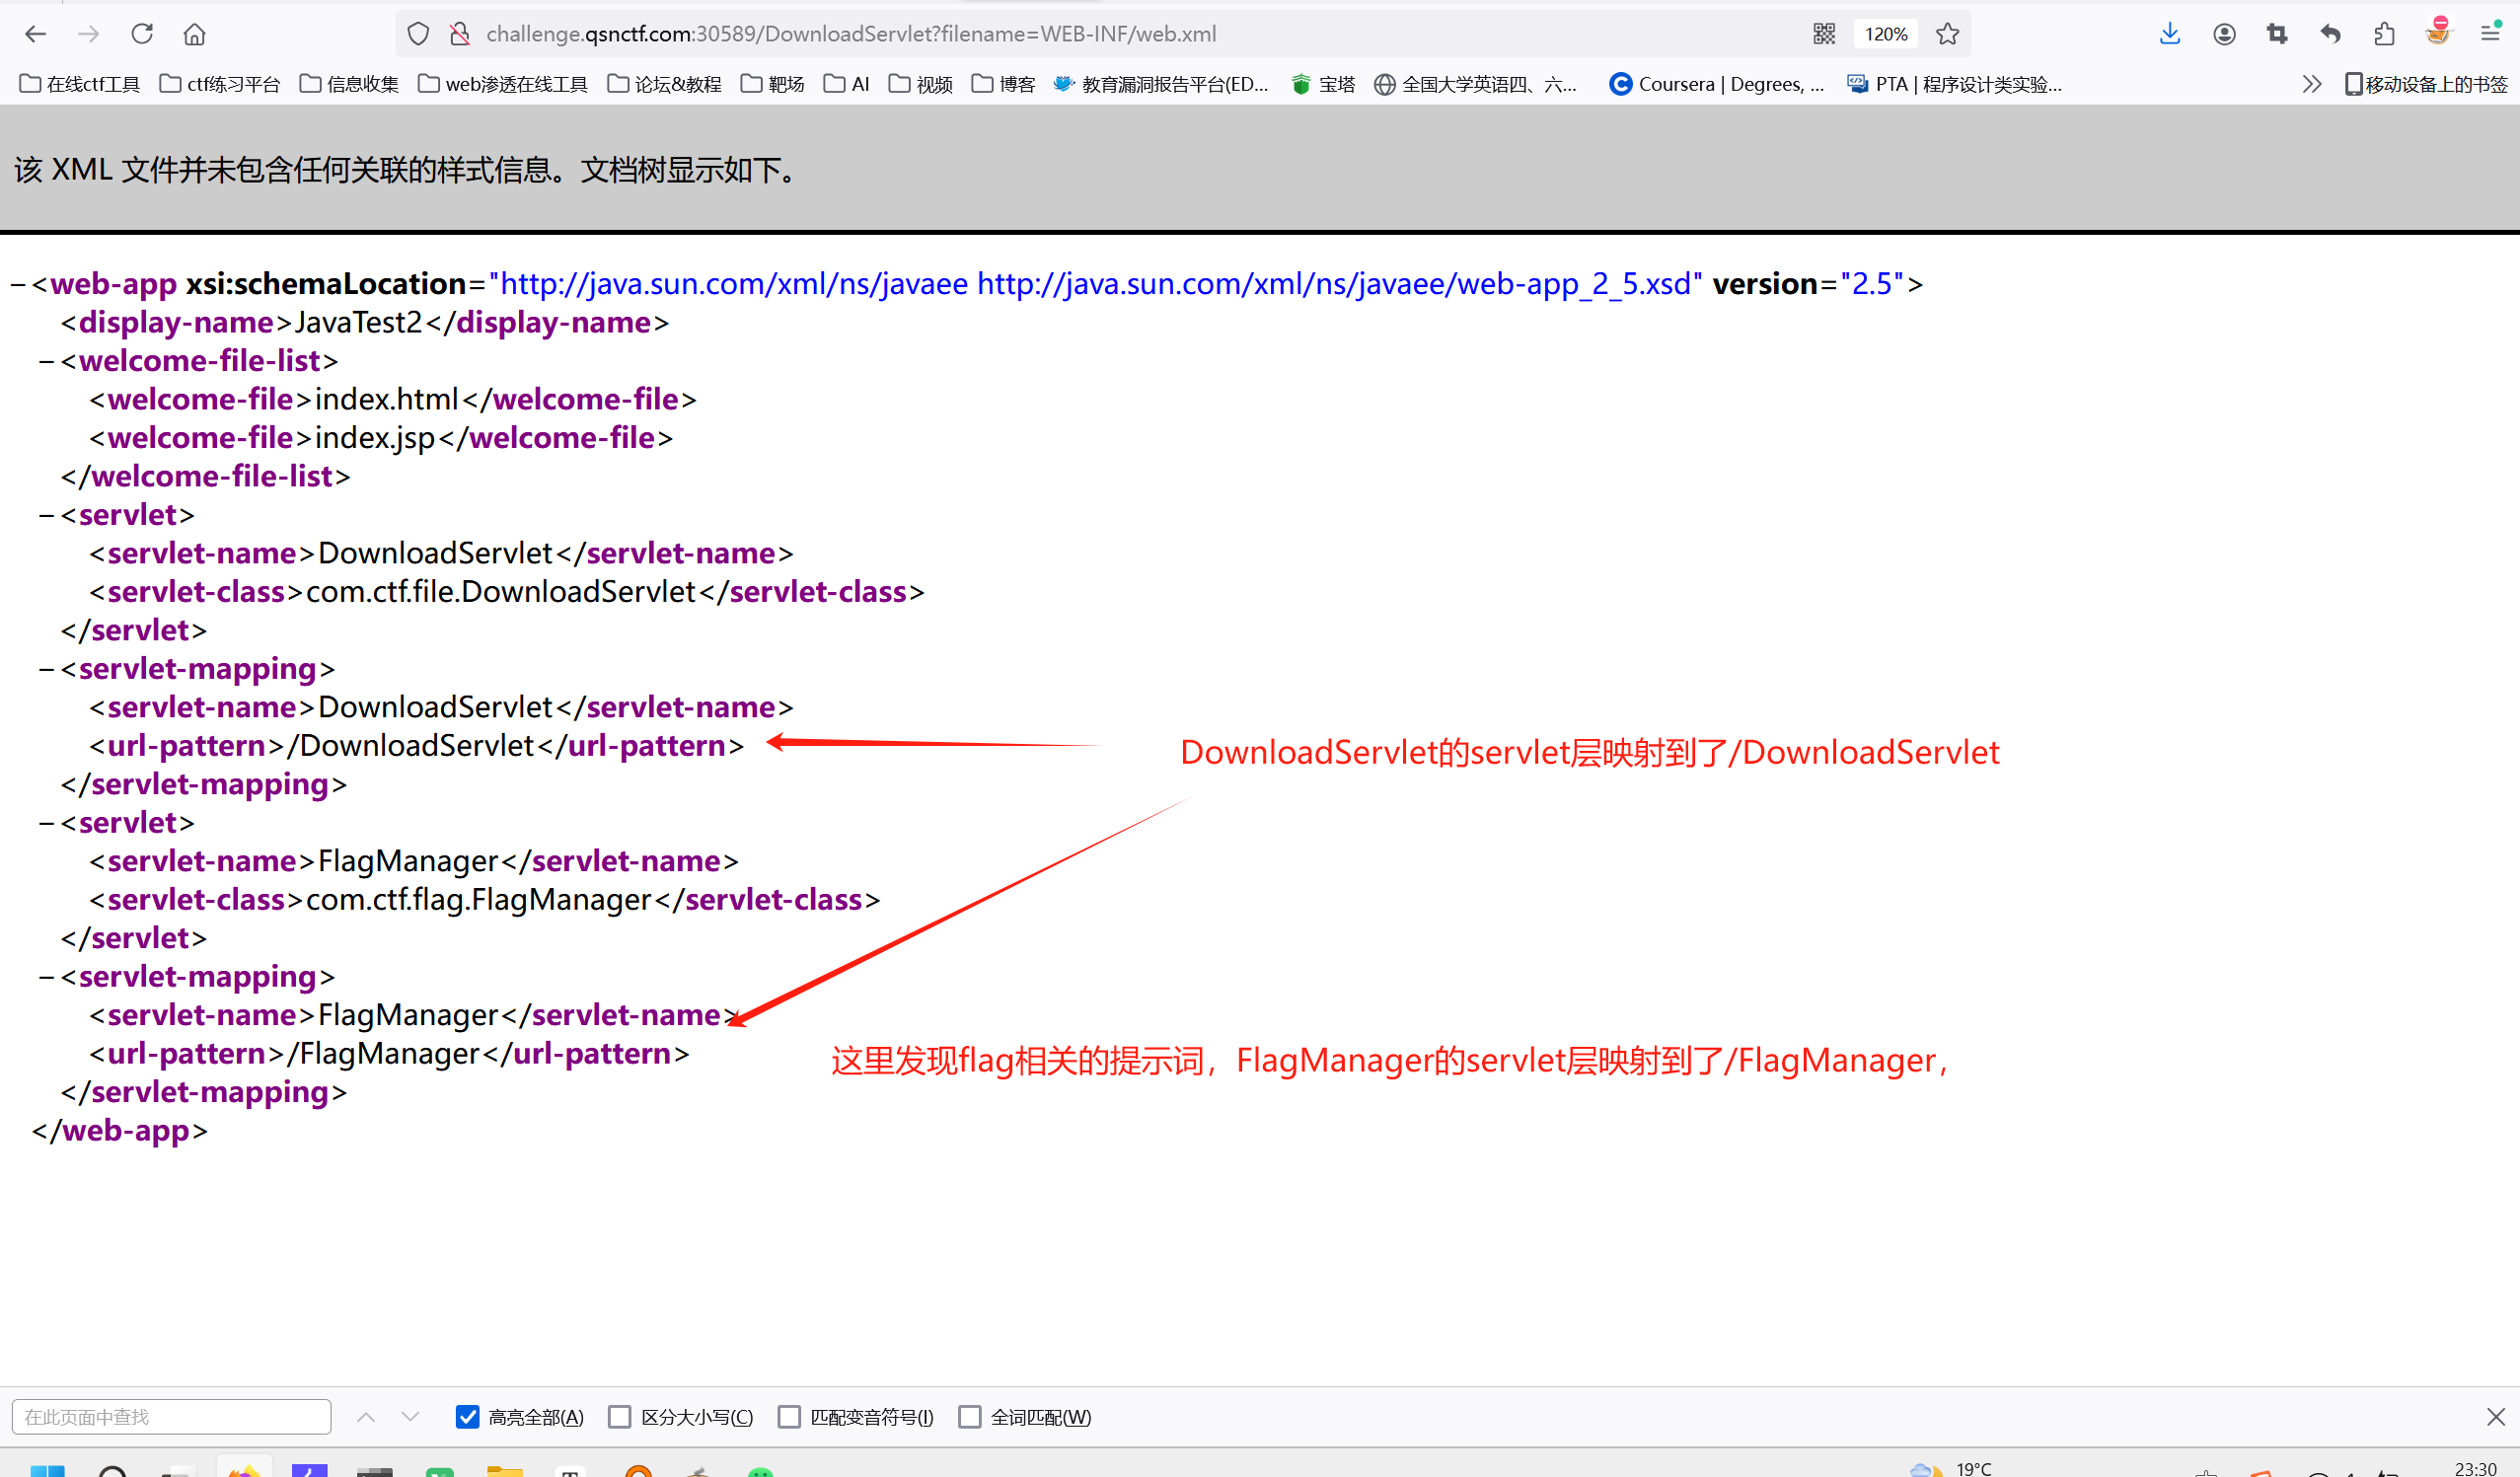Click the browser reload button

(x=142, y=34)
